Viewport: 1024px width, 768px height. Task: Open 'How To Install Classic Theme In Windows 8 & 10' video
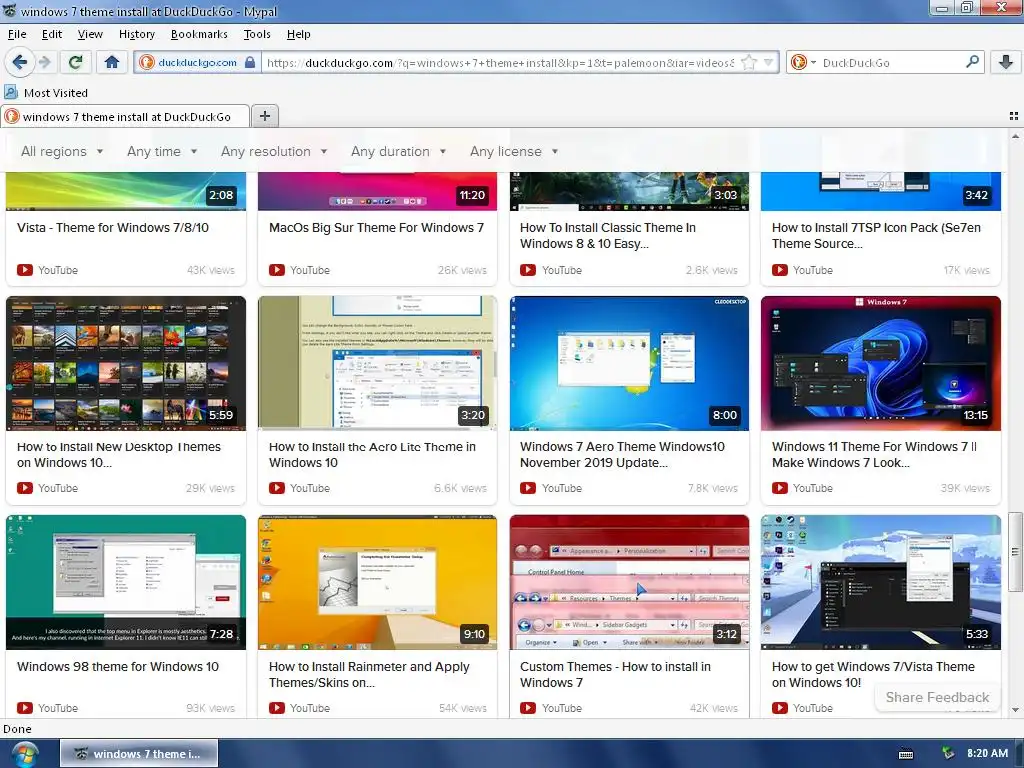point(608,235)
